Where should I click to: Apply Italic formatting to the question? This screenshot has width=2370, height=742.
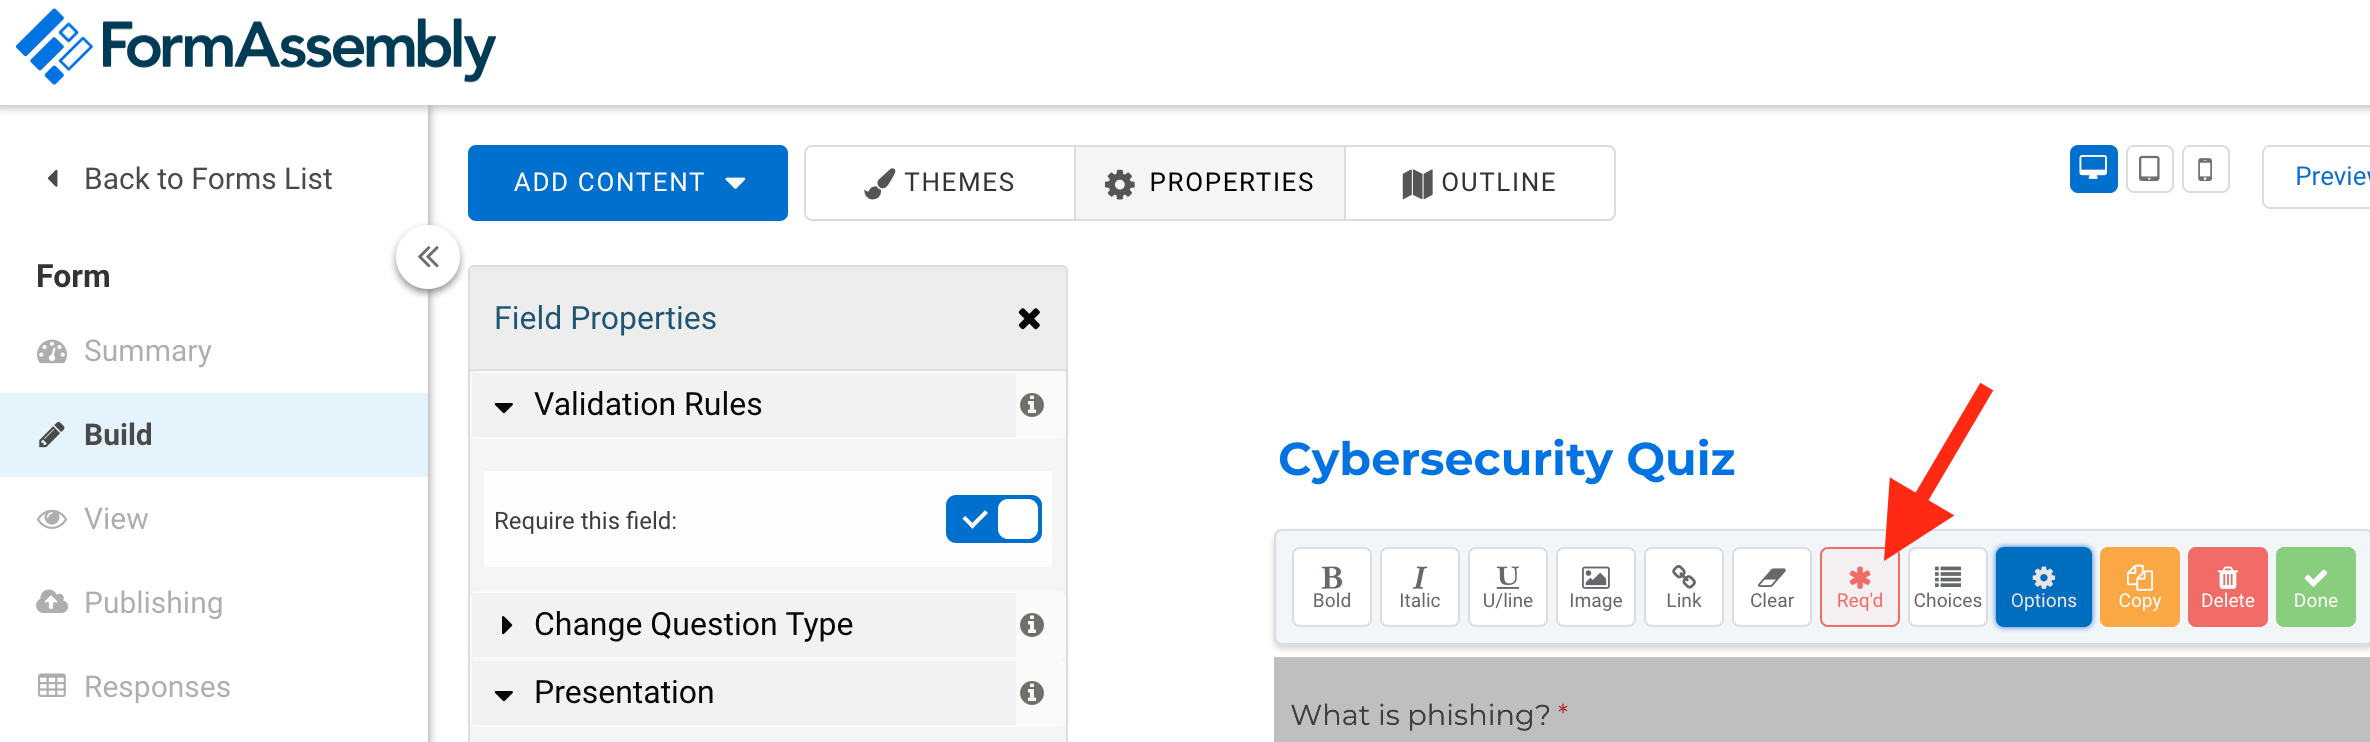point(1419,587)
